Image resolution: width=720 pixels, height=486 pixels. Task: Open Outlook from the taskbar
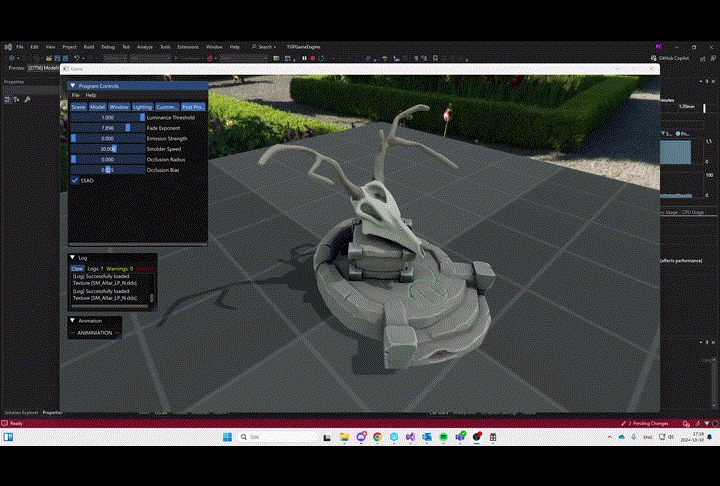(x=427, y=437)
